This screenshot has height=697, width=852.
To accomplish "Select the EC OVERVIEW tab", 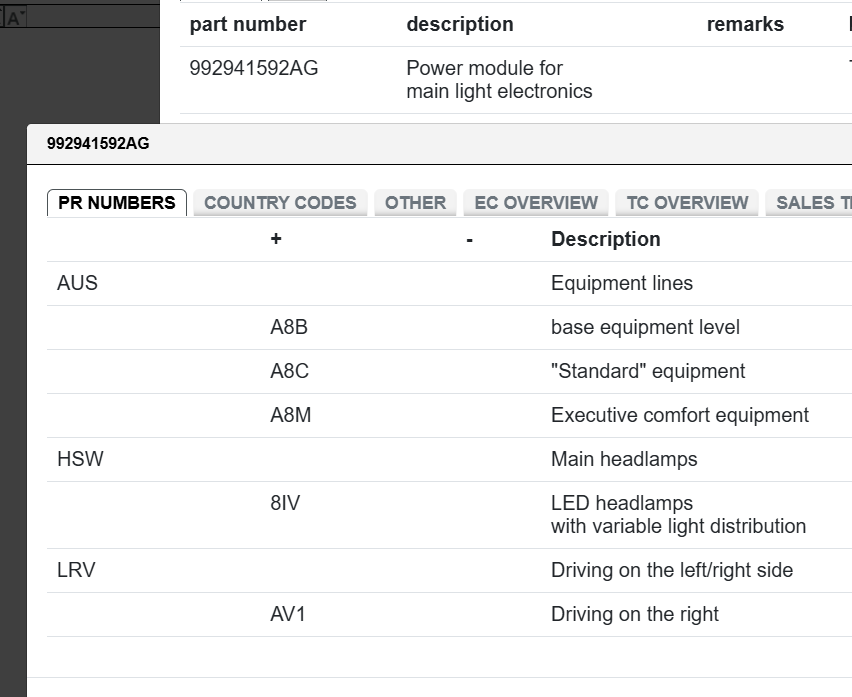I will (x=536, y=202).
